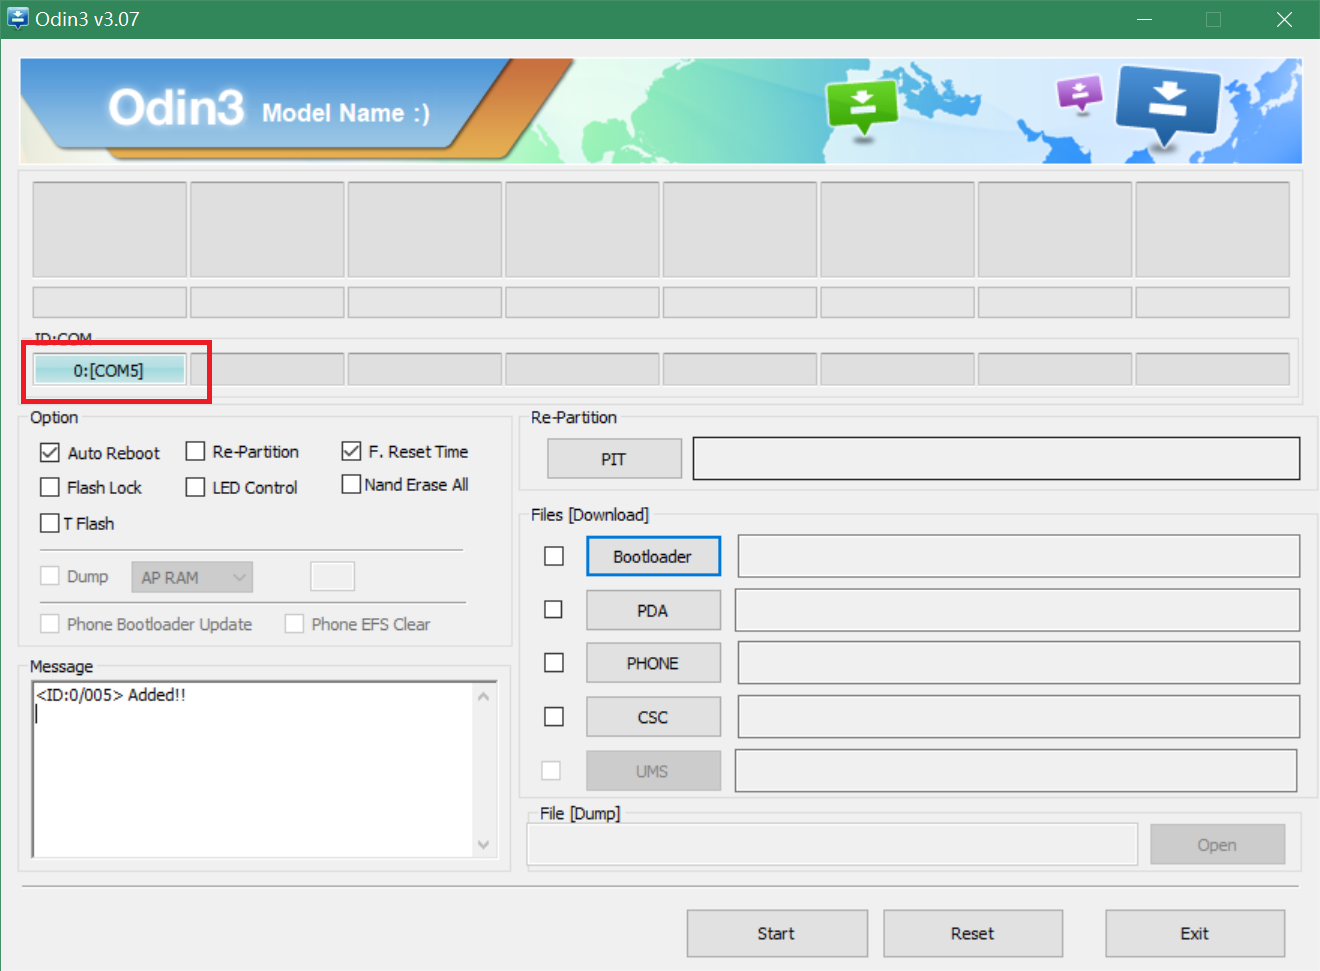Screen dimensions: 1320x971
Task: Enable the Re-Partition option
Action: 196,452
